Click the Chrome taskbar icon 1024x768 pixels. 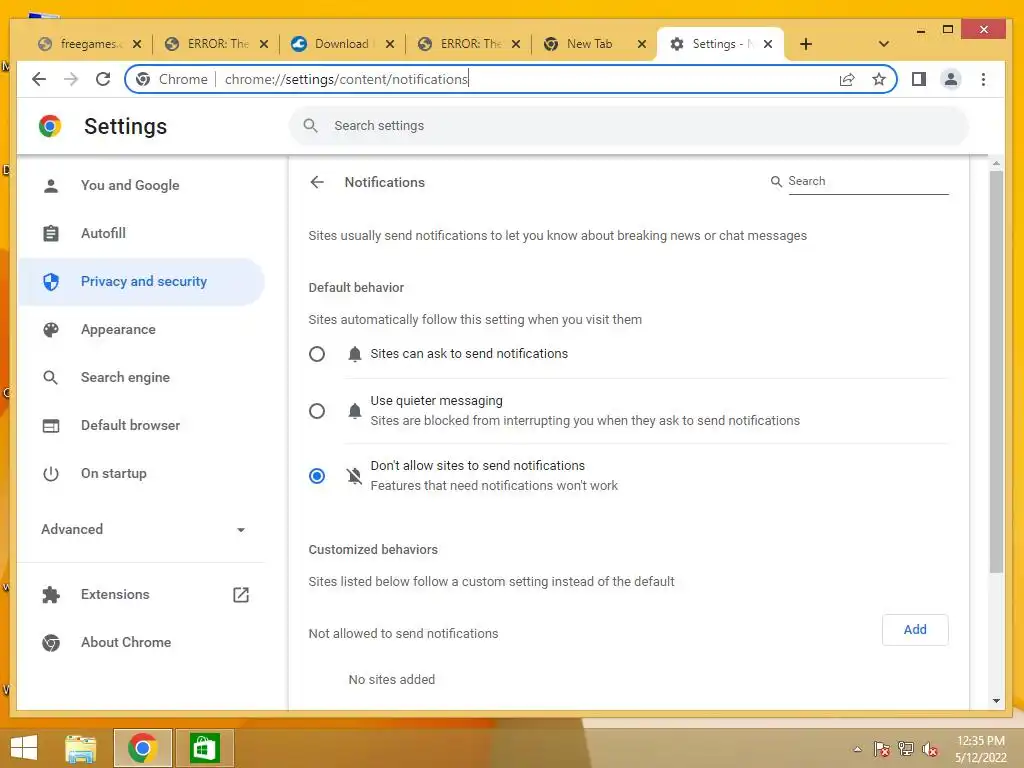[x=142, y=748]
